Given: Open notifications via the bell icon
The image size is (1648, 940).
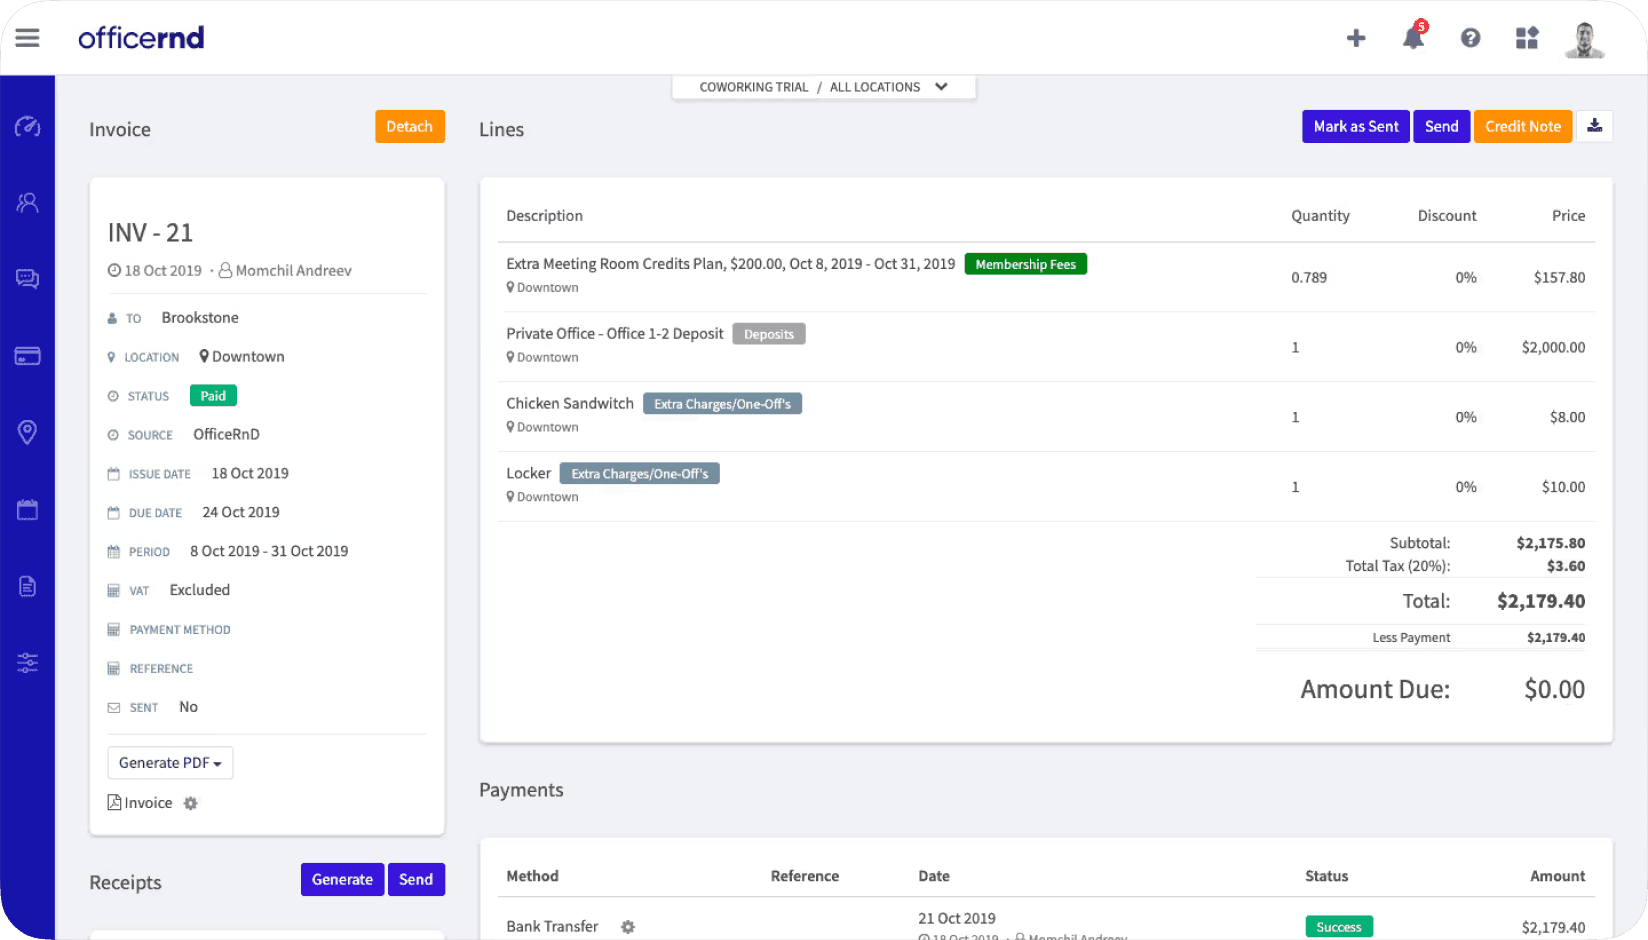Looking at the screenshot, I should [1414, 37].
